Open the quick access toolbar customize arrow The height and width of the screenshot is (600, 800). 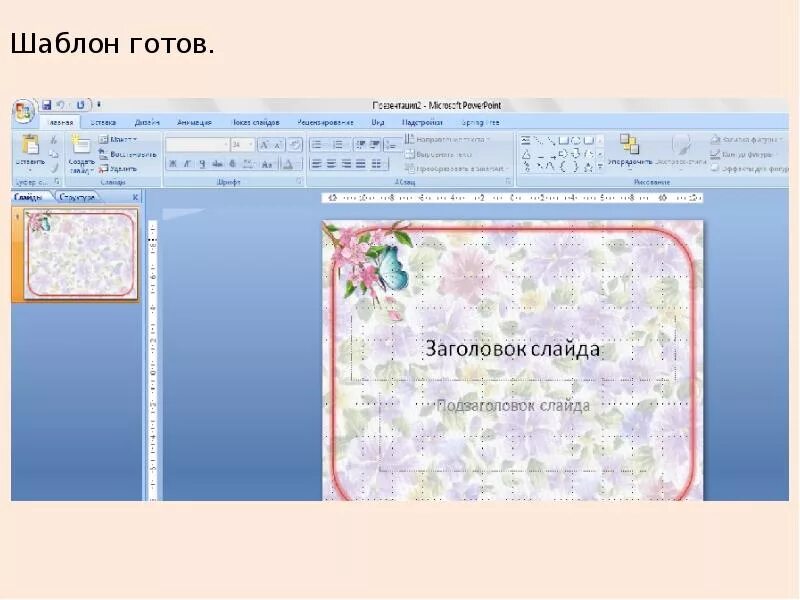[x=98, y=105]
